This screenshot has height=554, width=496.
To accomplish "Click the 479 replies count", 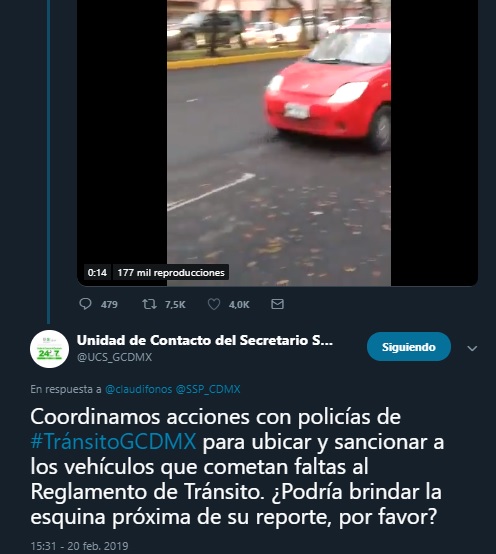I will click(x=109, y=305).
